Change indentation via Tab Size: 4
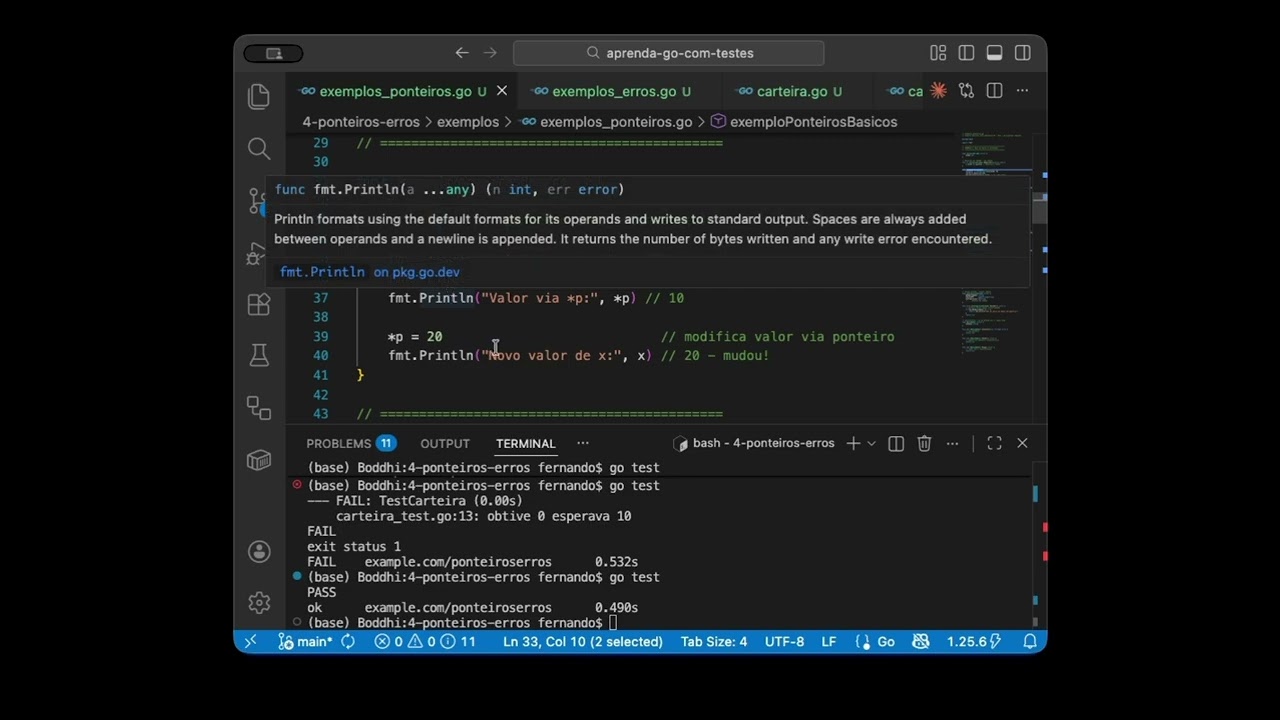This screenshot has height=720, width=1280. (x=714, y=641)
